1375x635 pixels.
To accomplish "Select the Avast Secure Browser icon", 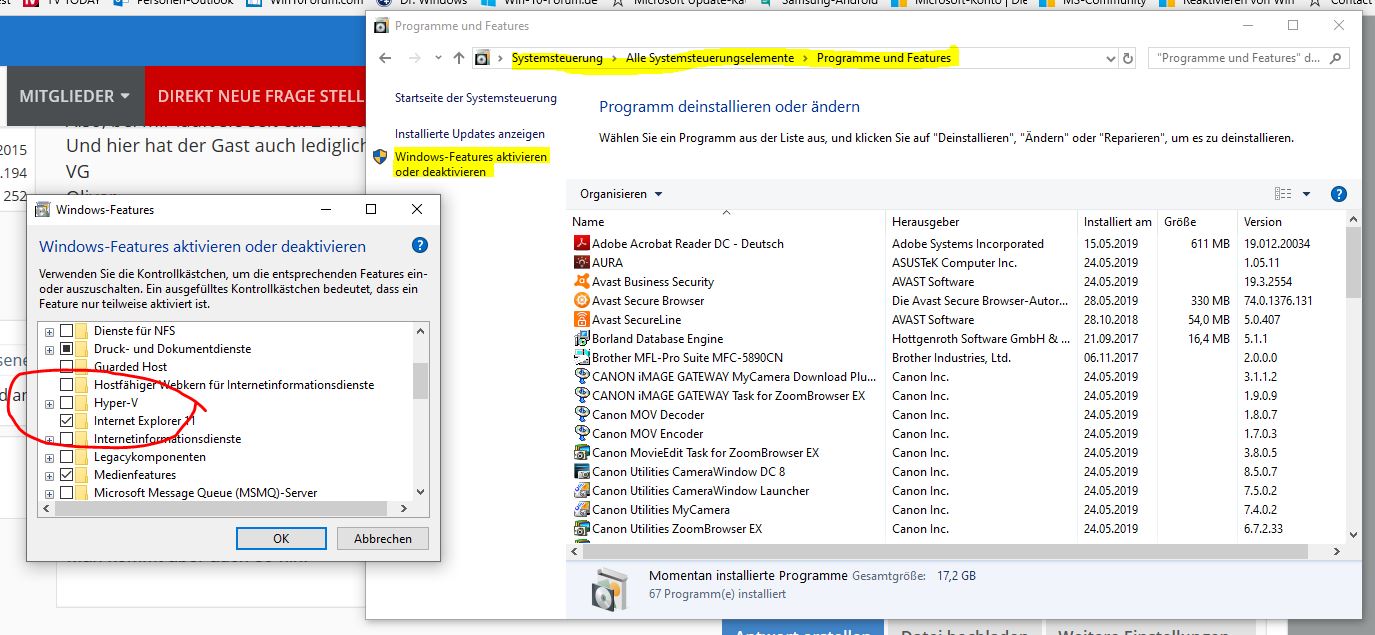I will coord(582,300).
